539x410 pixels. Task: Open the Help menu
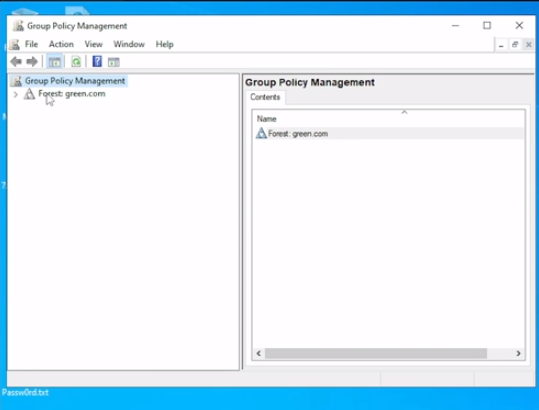(164, 44)
